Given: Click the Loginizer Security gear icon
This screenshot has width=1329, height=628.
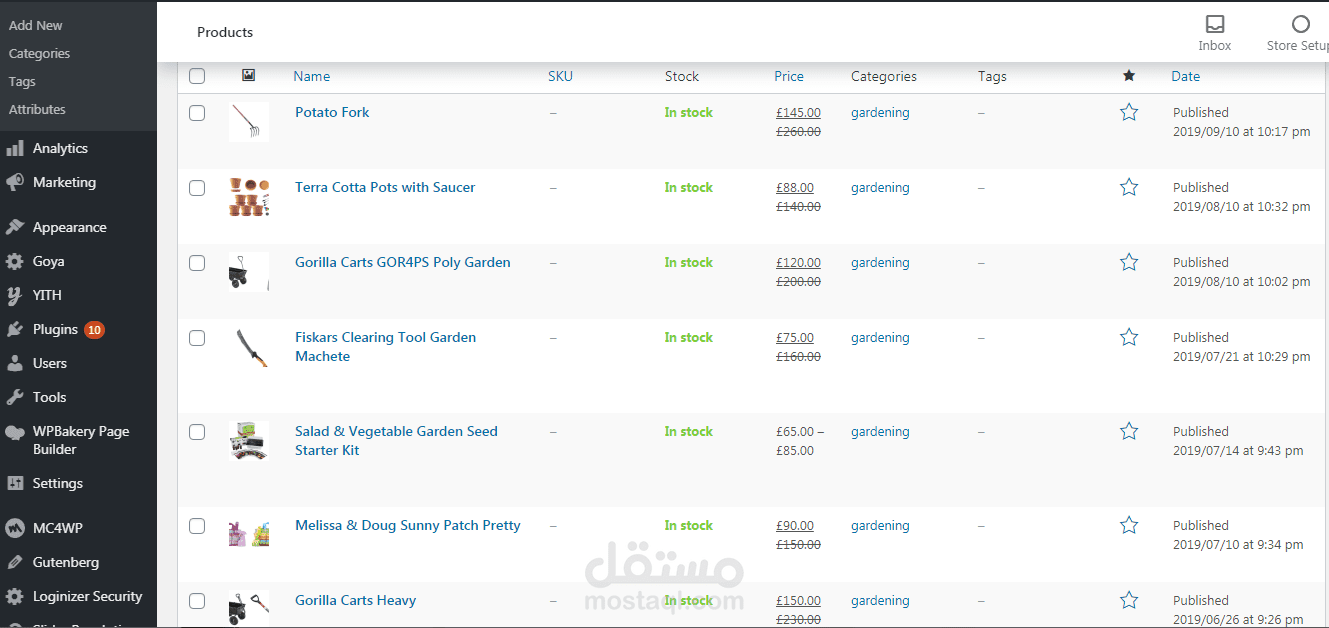Looking at the screenshot, I should coord(15,596).
